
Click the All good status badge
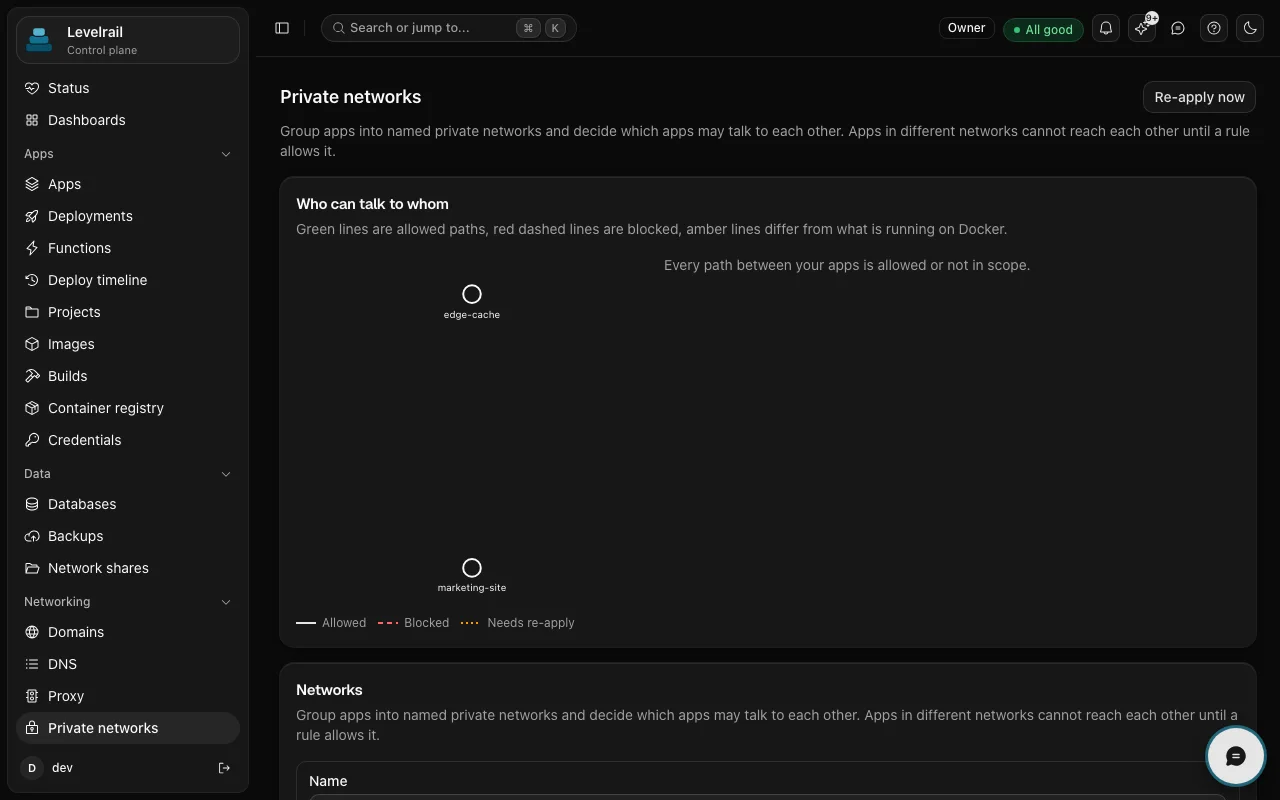pos(1043,29)
